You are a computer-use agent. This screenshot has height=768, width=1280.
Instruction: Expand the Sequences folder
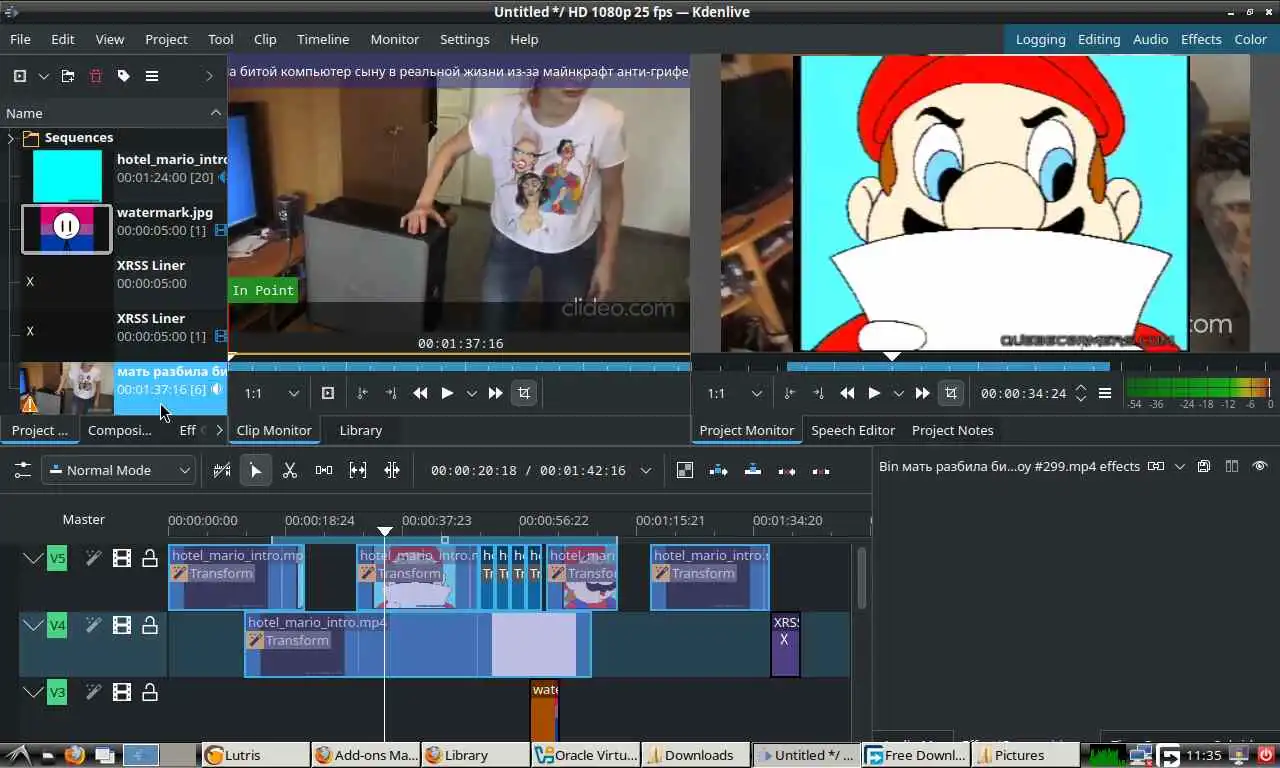[x=11, y=138]
